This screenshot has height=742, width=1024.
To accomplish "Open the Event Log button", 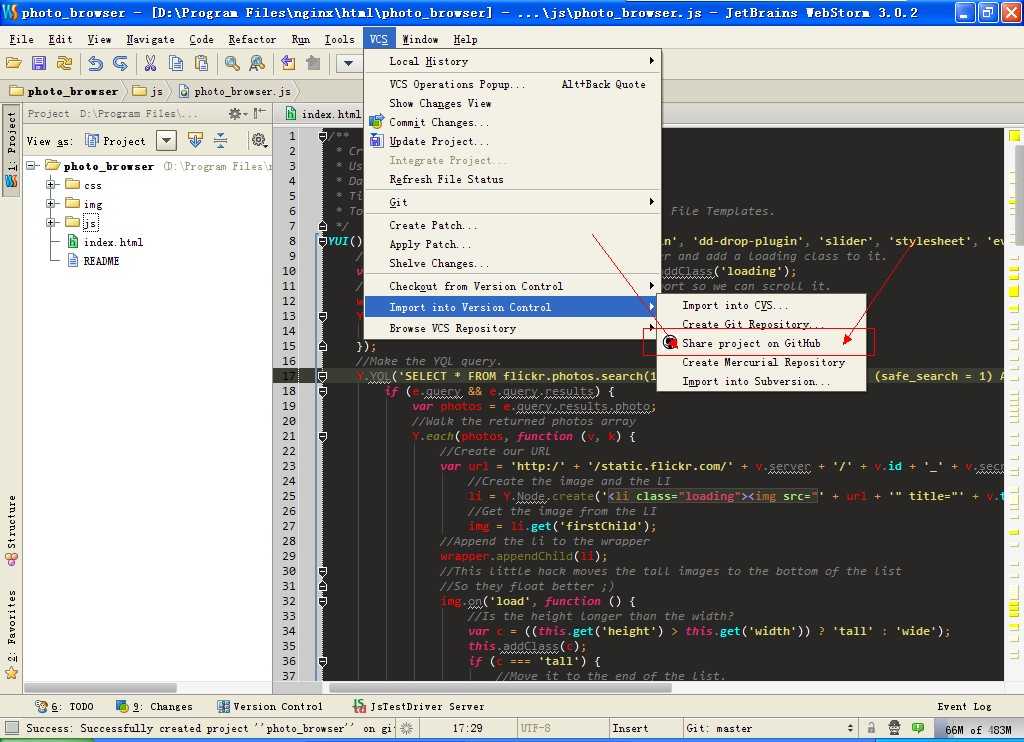I will pyautogui.click(x=964, y=706).
